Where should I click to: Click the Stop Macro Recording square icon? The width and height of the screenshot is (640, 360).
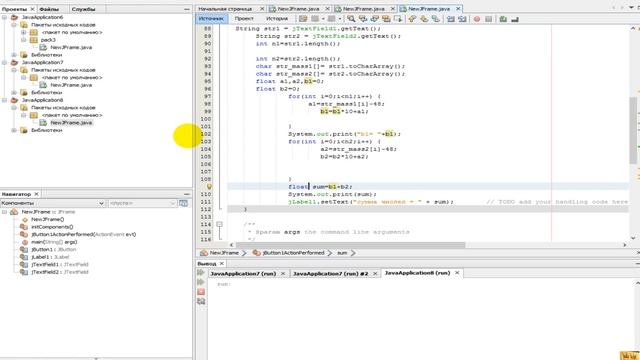pos(488,19)
